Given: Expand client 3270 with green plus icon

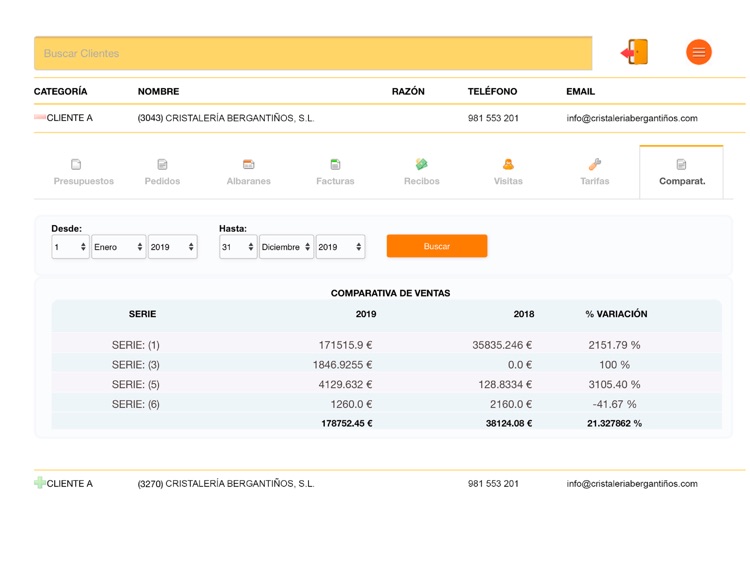Looking at the screenshot, I should [x=40, y=483].
